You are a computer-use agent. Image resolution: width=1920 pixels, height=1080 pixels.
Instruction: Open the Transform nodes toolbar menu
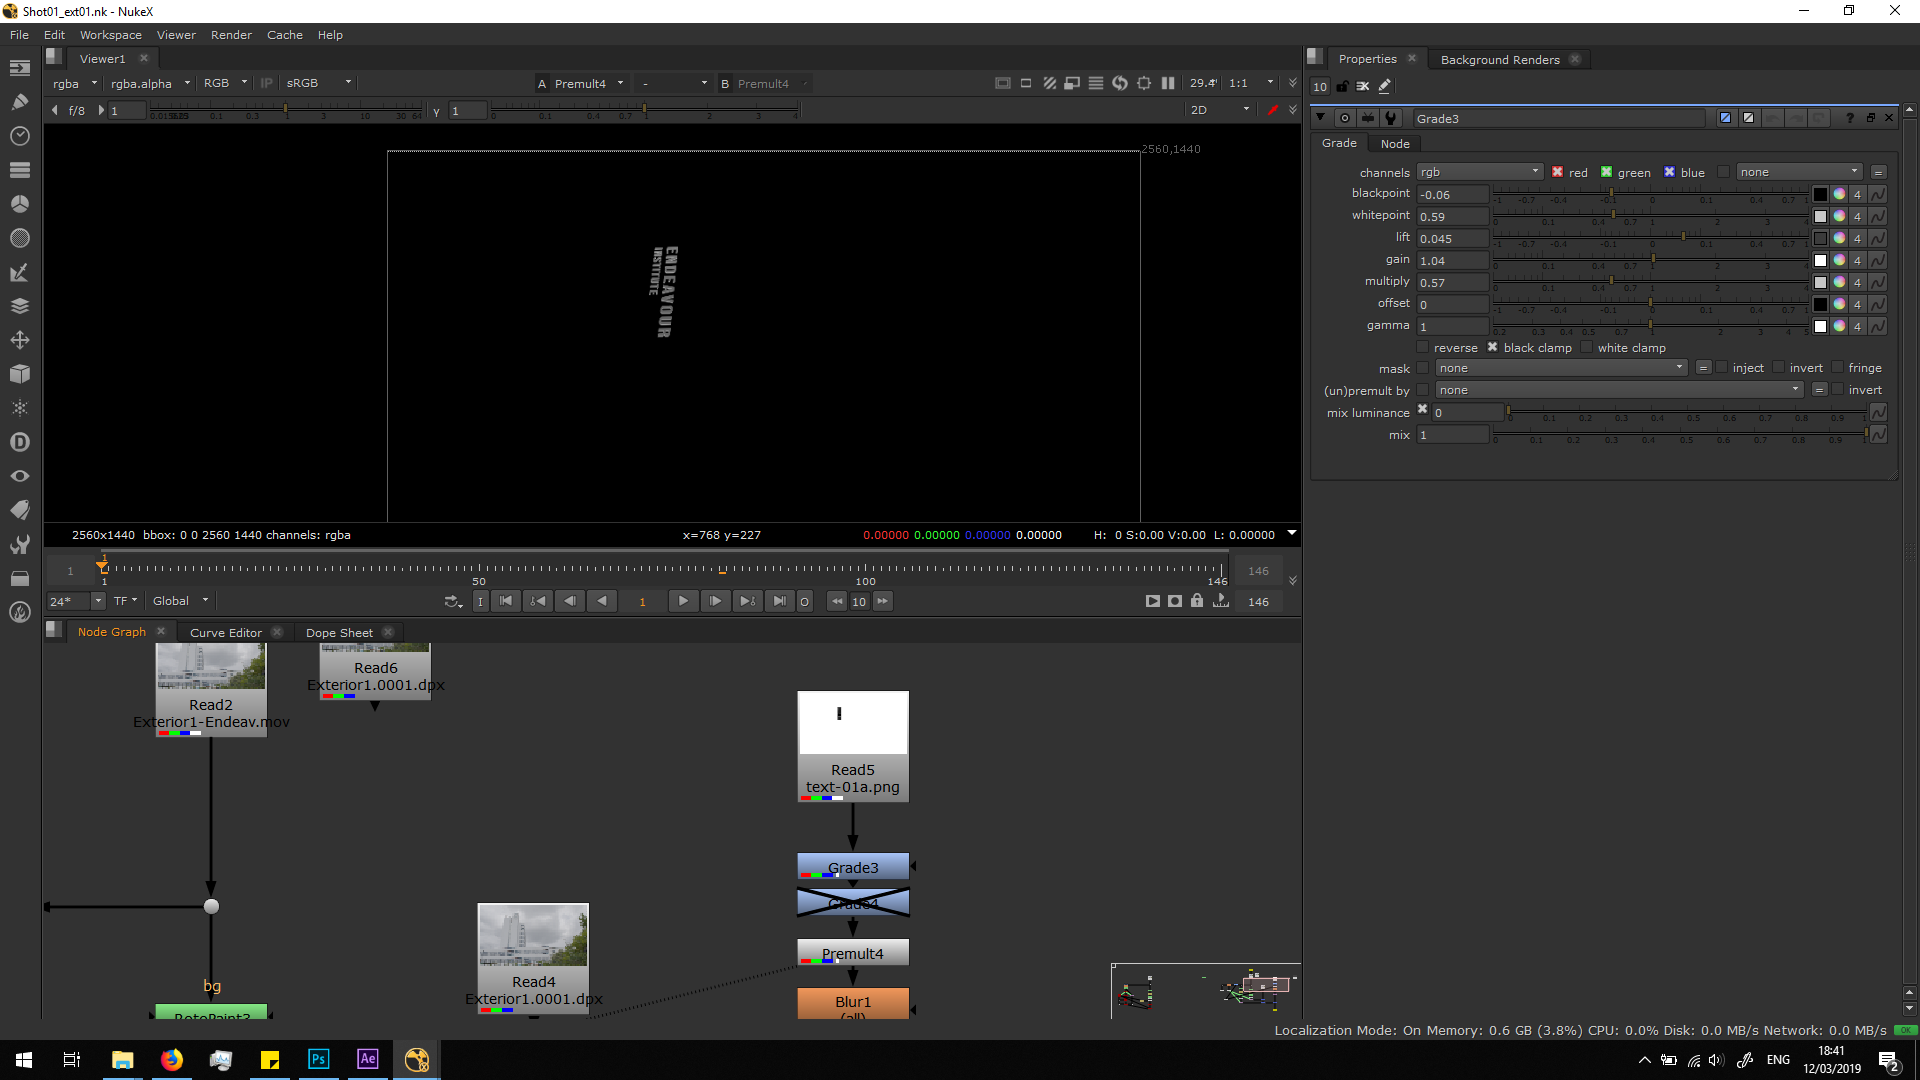[x=19, y=340]
